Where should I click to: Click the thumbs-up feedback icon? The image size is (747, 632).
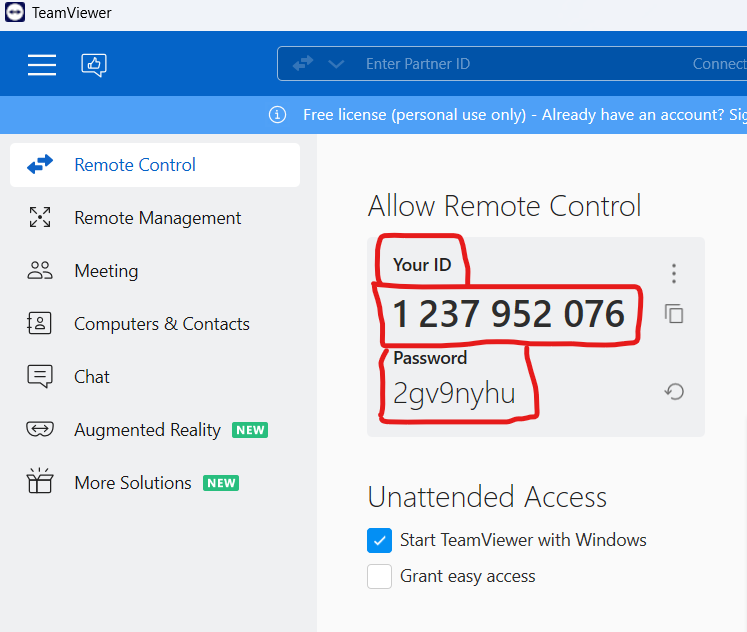point(94,65)
